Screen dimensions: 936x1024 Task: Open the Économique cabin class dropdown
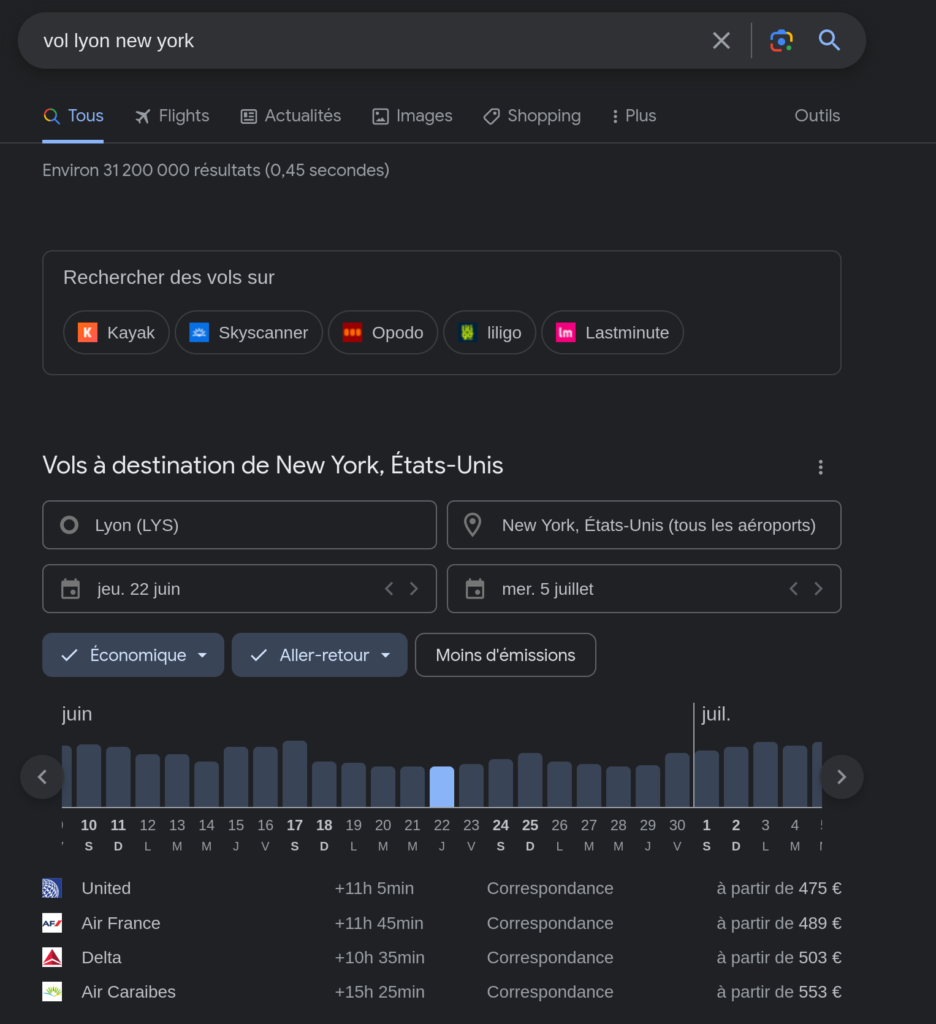(133, 655)
